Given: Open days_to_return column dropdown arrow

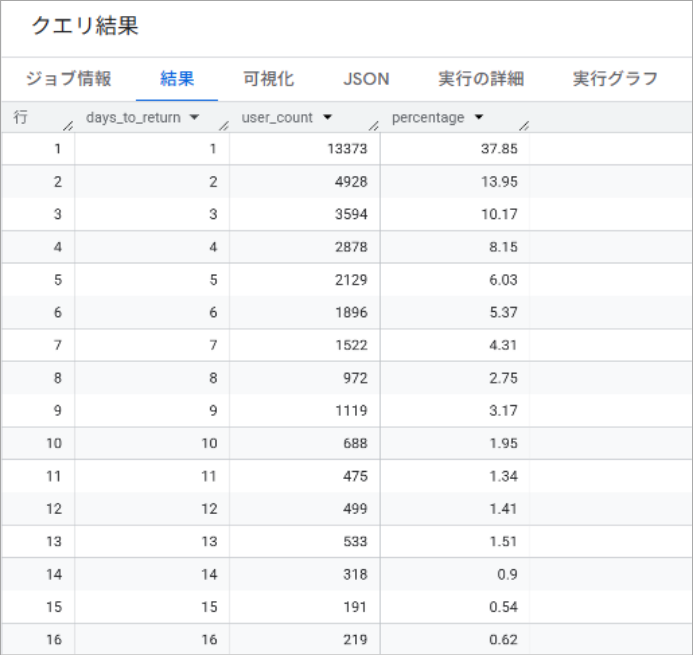Looking at the screenshot, I should pos(194,118).
